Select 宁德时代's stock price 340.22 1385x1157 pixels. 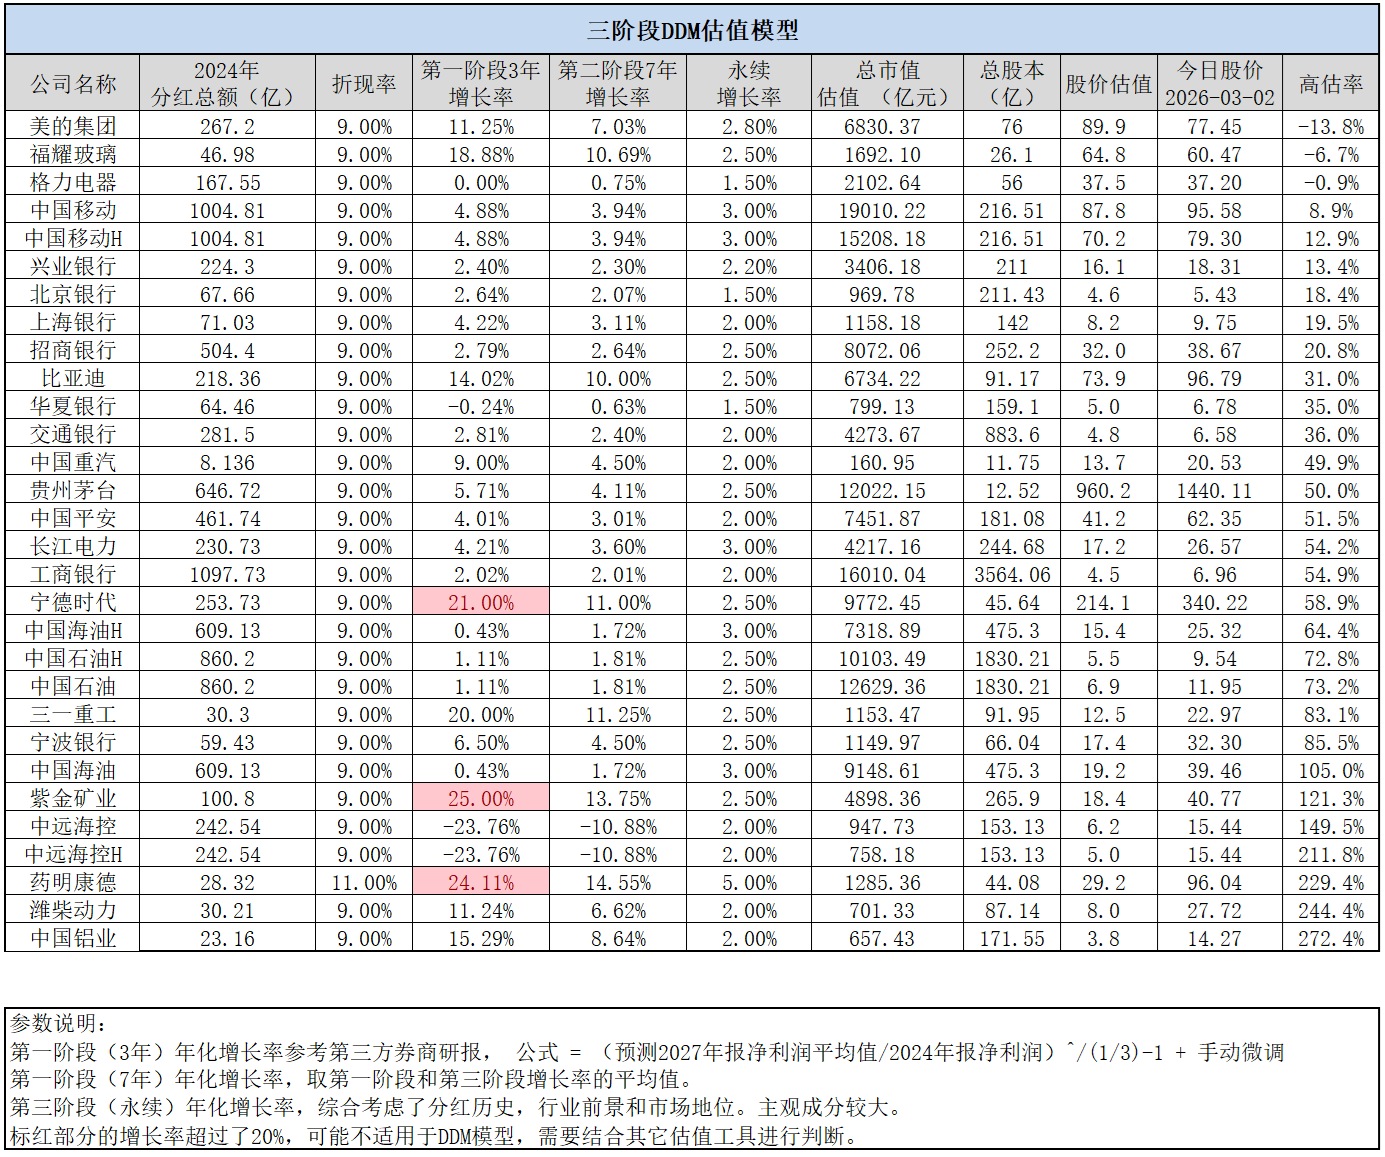pyautogui.click(x=1220, y=602)
